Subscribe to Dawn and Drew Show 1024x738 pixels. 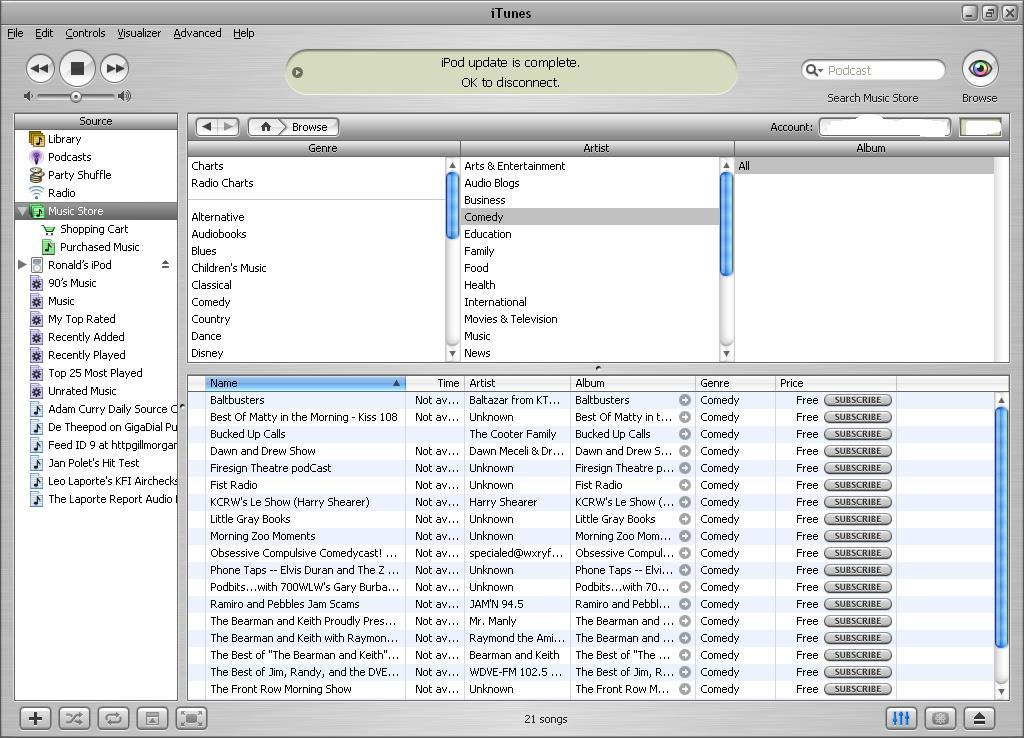click(857, 451)
